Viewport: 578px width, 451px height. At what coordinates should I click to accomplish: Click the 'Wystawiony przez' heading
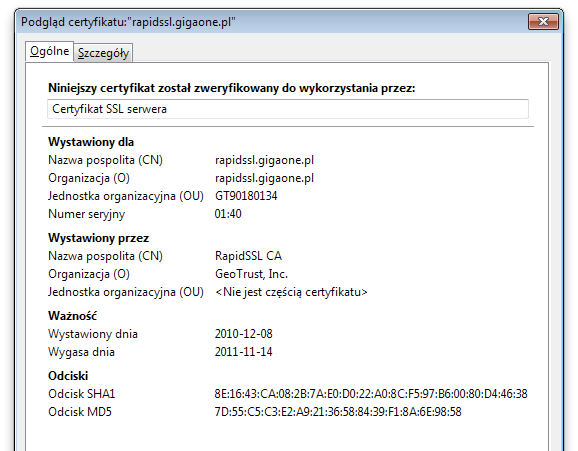(98, 238)
